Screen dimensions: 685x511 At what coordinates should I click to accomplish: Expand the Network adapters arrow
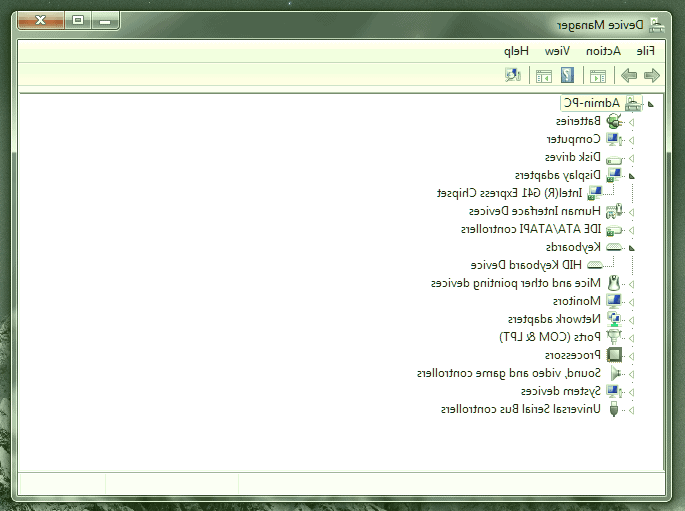(x=631, y=320)
